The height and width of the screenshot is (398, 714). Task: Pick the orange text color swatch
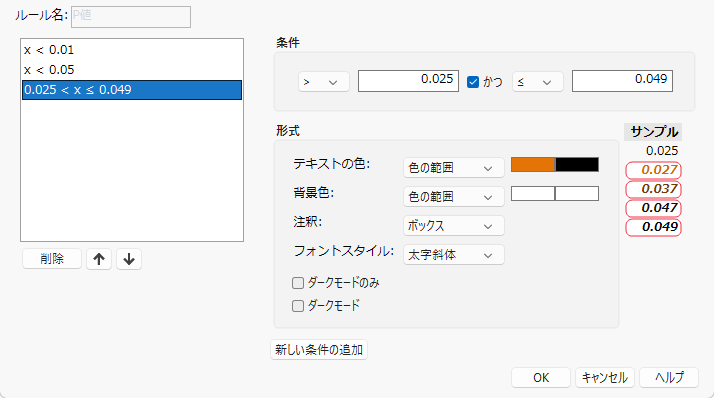point(533,164)
